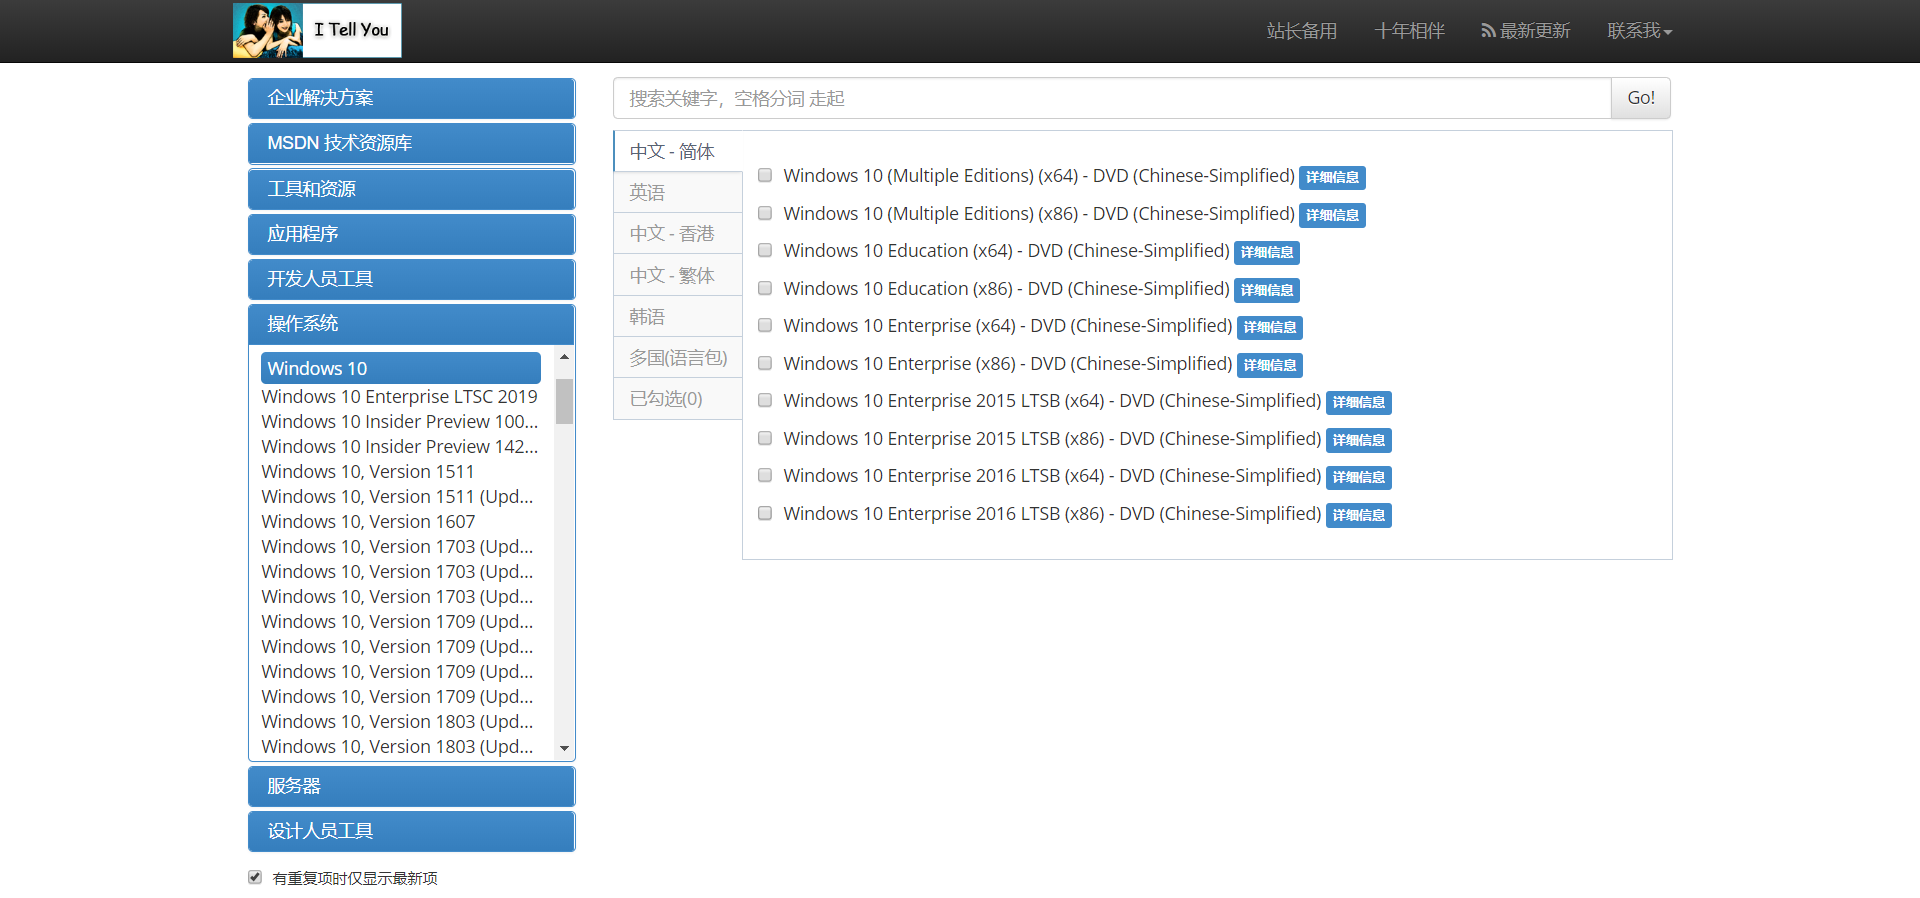Check Windows 10 Education (x64) DVD checkbox
The image size is (1920, 898).
pos(765,250)
